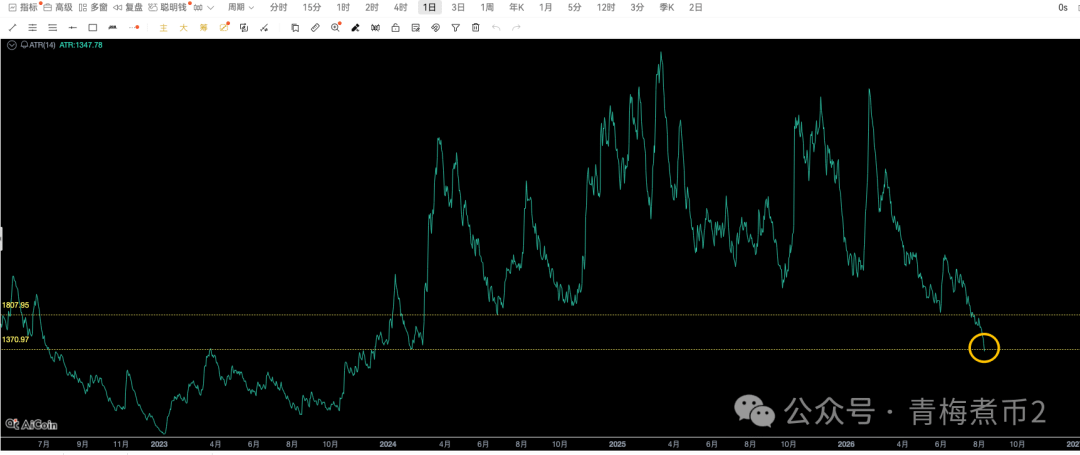
Task: Open the 复盘 replay mode
Action: 127,8
